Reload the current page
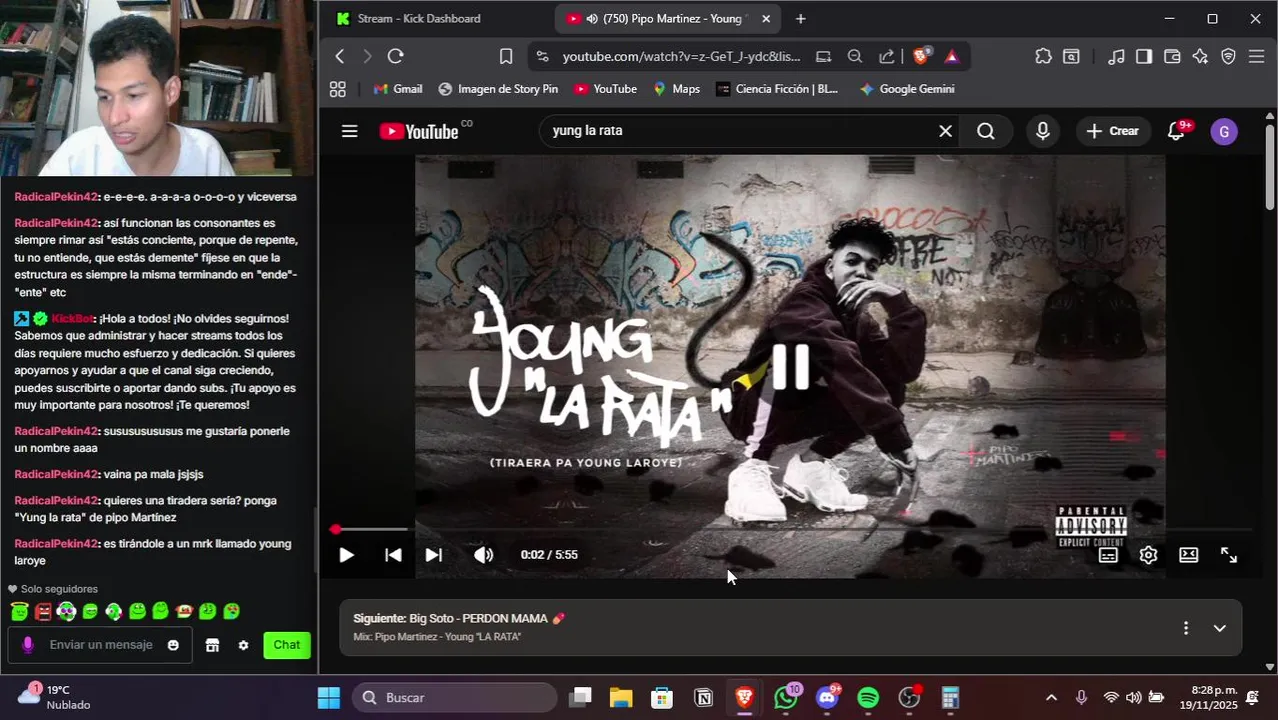The height and width of the screenshot is (720, 1278). click(396, 57)
